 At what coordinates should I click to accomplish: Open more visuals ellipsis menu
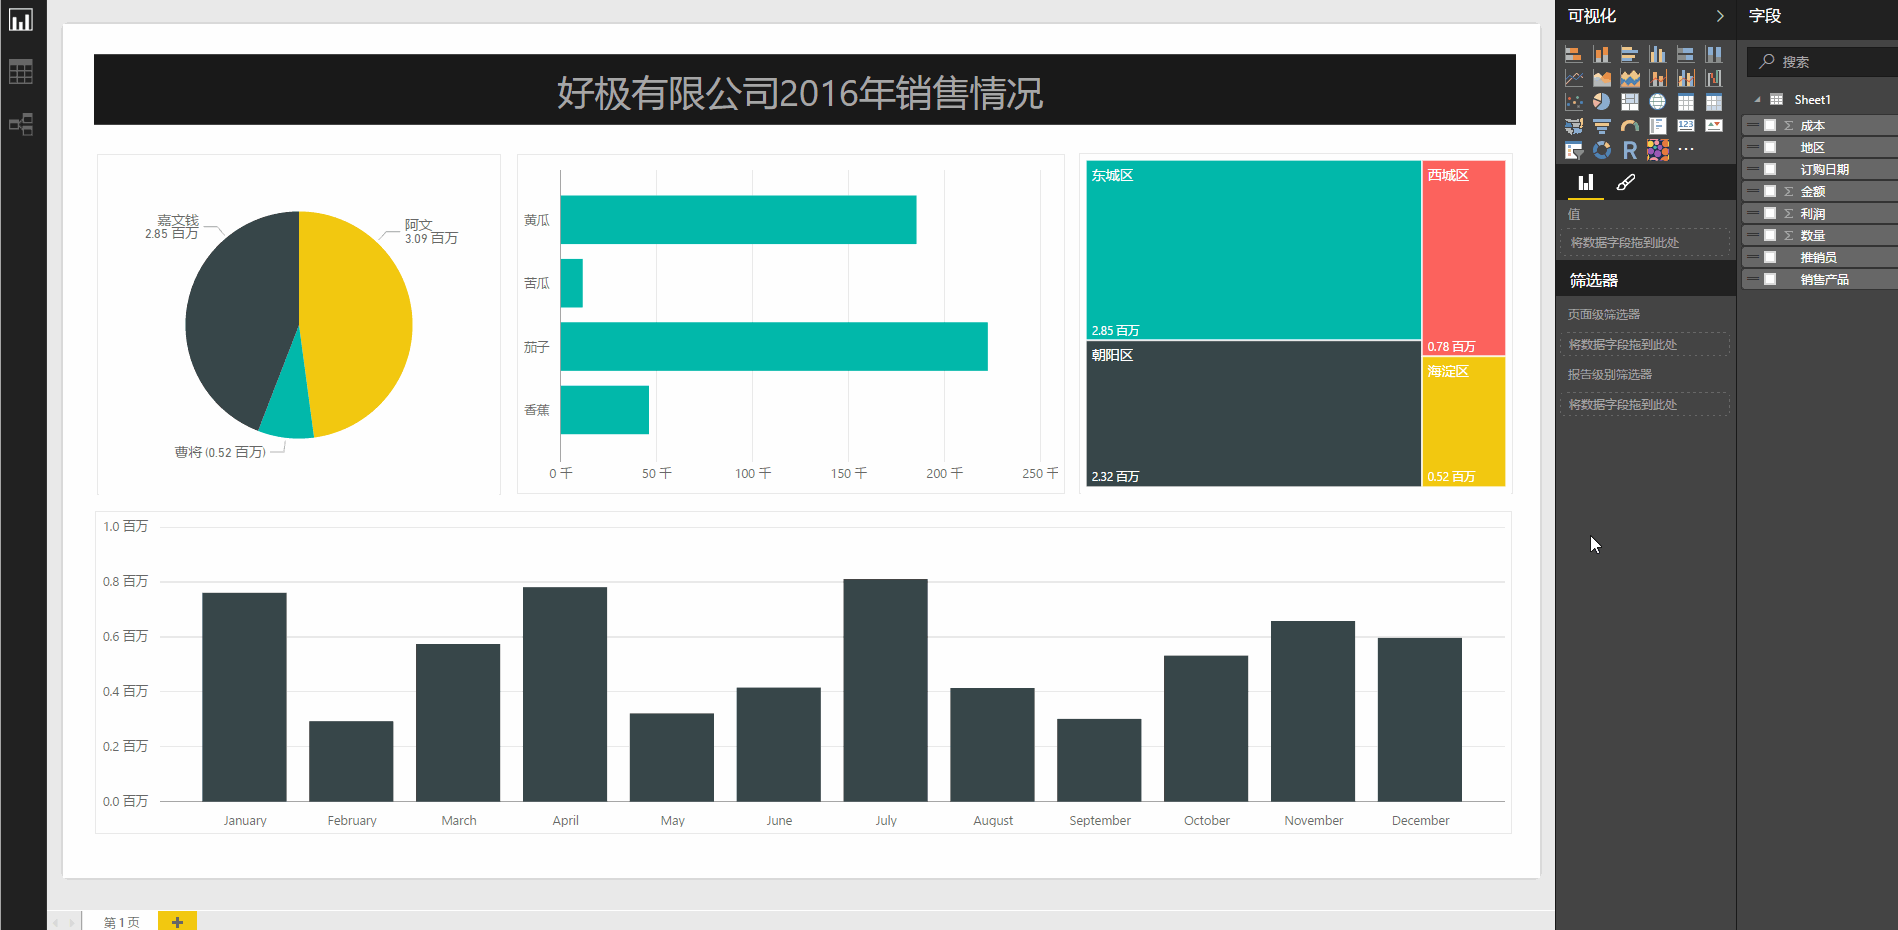pyautogui.click(x=1686, y=150)
